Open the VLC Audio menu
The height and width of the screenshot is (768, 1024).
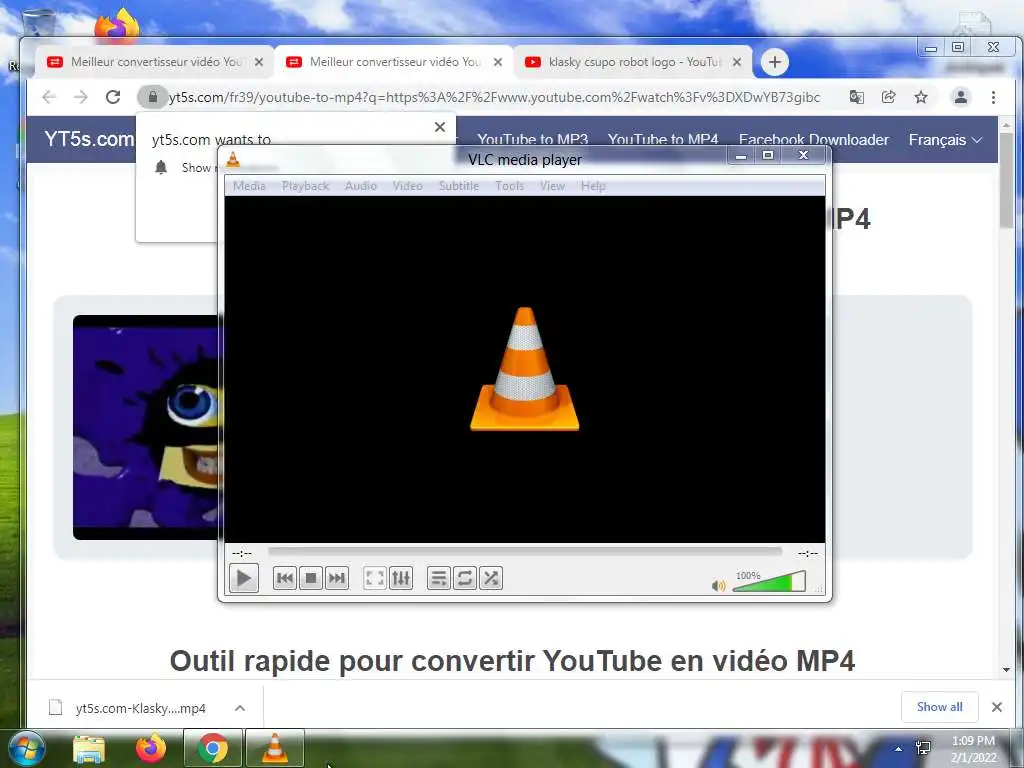tap(360, 185)
